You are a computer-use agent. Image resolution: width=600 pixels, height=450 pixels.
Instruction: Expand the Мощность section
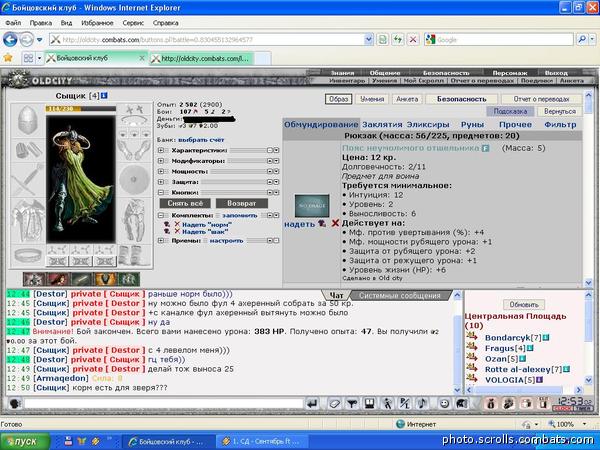[x=161, y=171]
